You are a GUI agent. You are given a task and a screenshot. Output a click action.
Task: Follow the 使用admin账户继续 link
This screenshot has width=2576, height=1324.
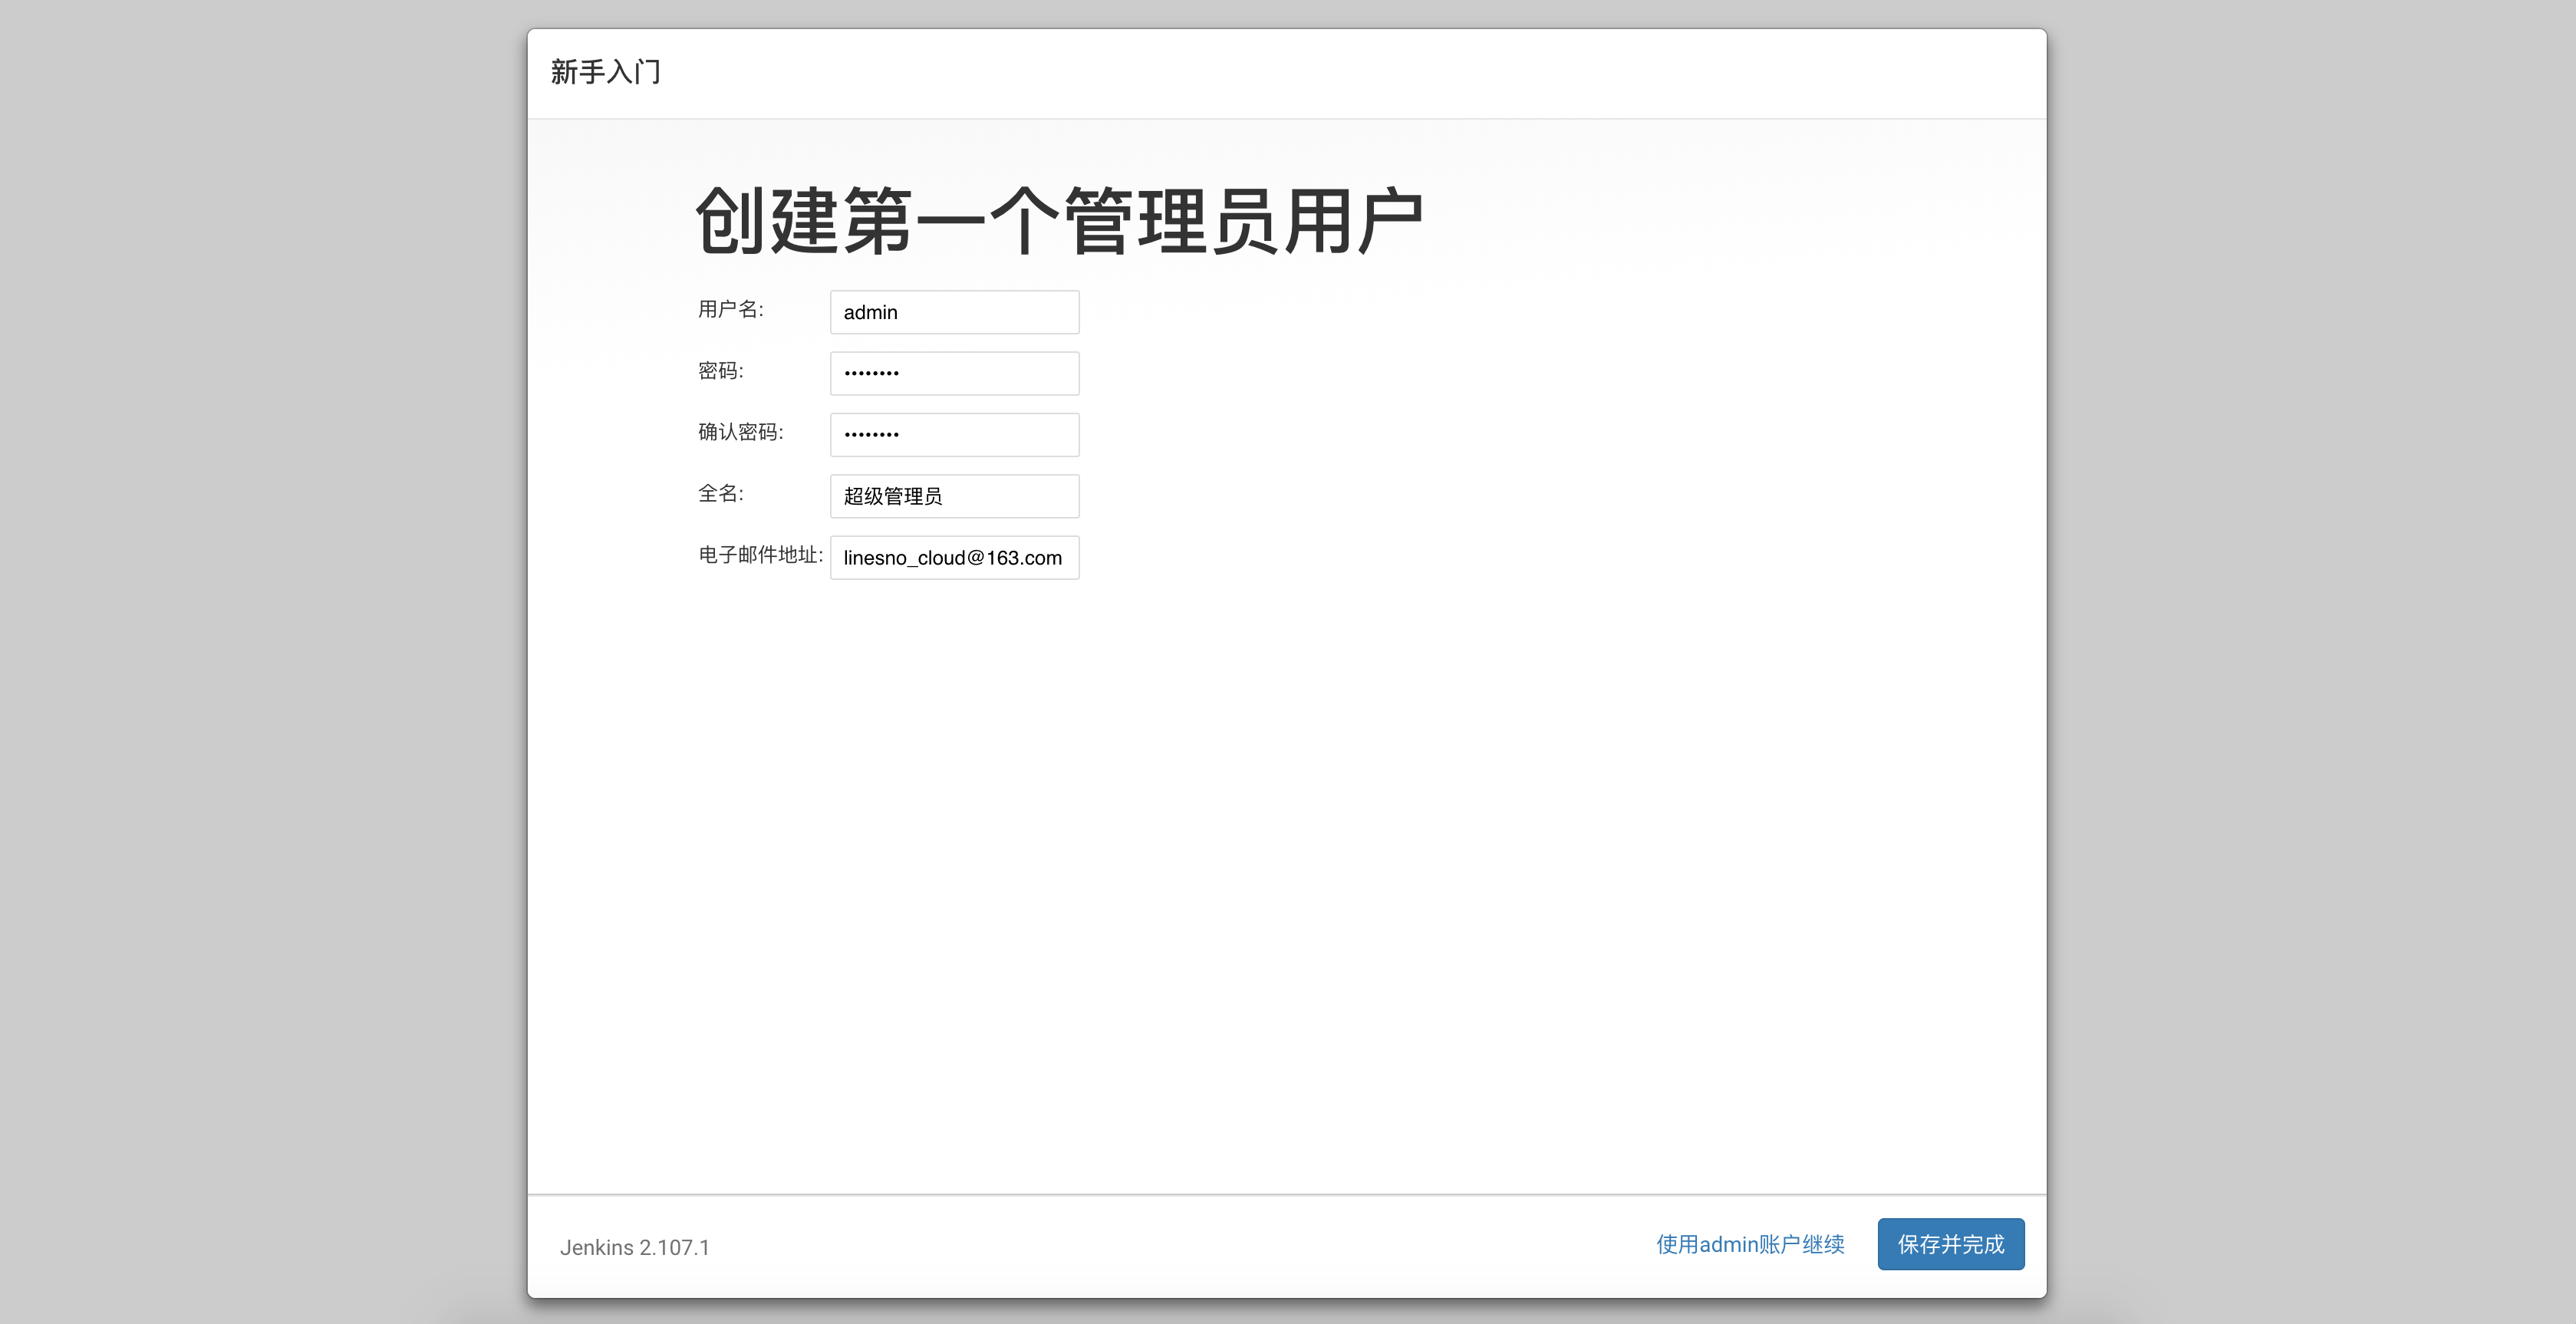[1750, 1244]
